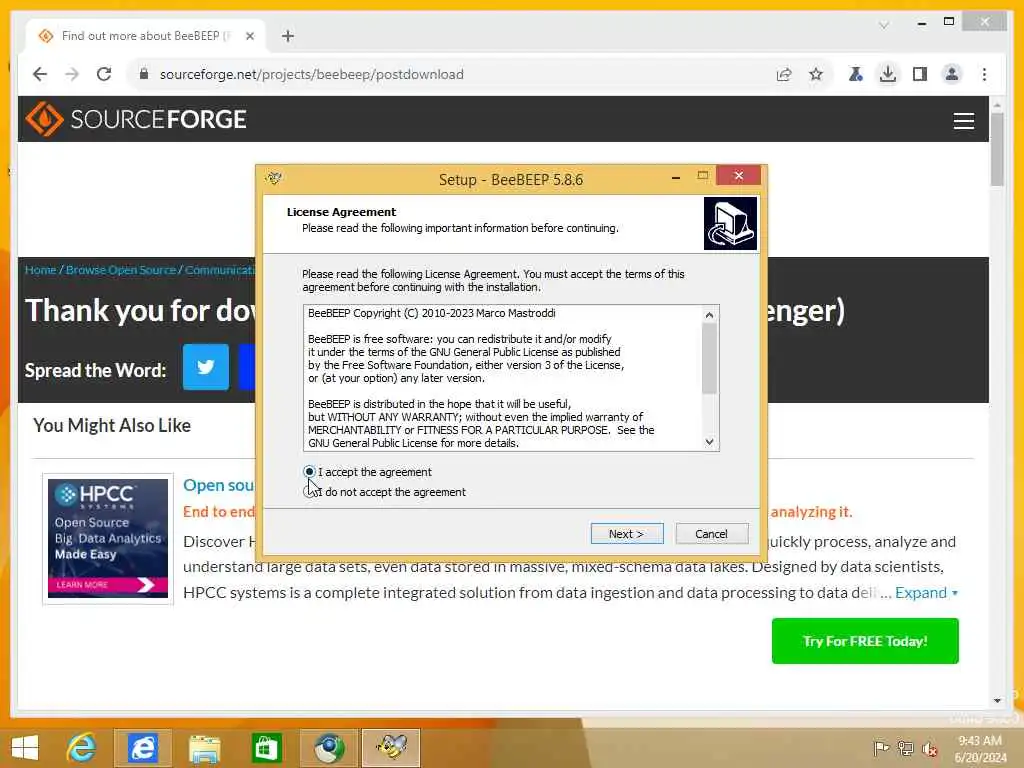The image size is (1024, 768).
Task: Launch Internet Explorer from the taskbar
Action: coord(81,748)
